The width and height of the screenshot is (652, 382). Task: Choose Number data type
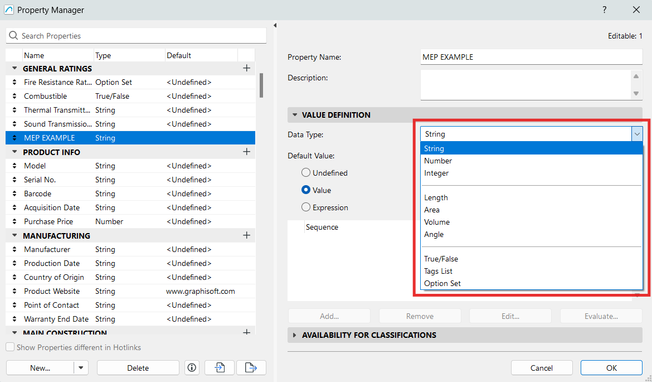click(x=531, y=160)
